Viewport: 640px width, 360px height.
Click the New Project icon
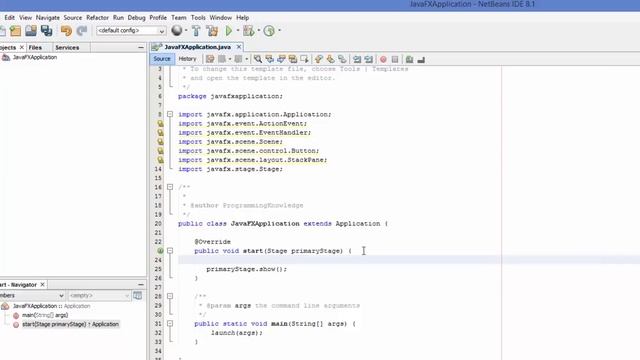[x=16, y=31]
